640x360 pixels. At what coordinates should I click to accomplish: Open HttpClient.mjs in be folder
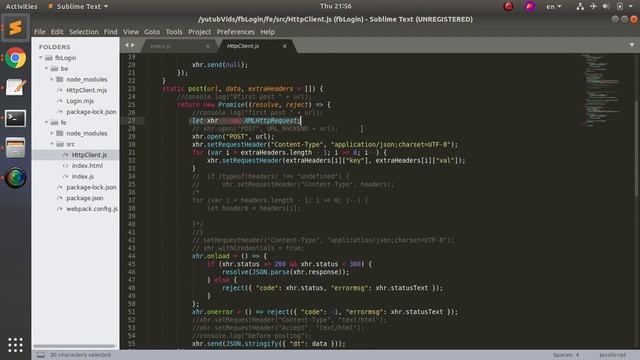pyautogui.click(x=87, y=90)
